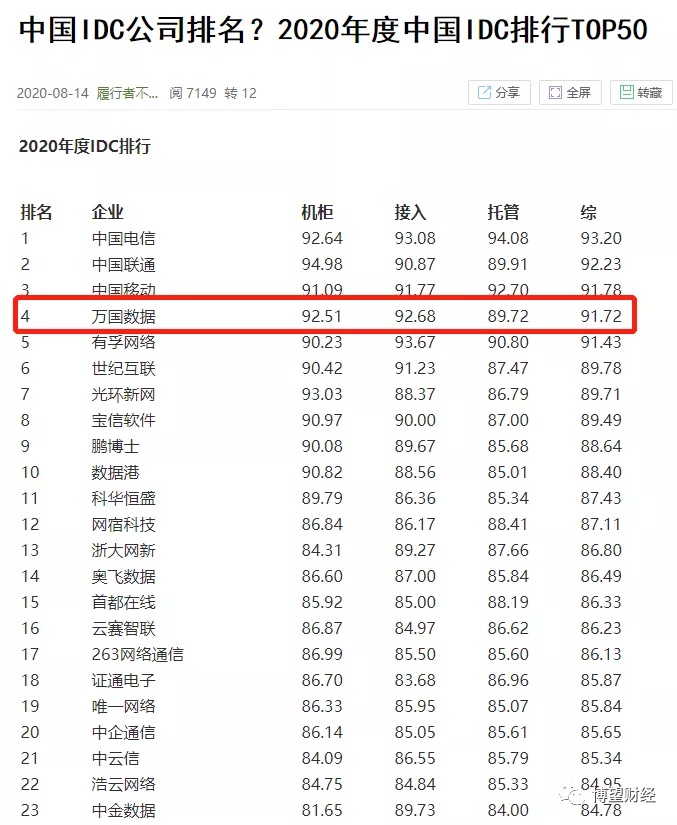Viewport: 677px width, 825px height.
Task: Click the 机柜 column header
Action: coord(317,212)
